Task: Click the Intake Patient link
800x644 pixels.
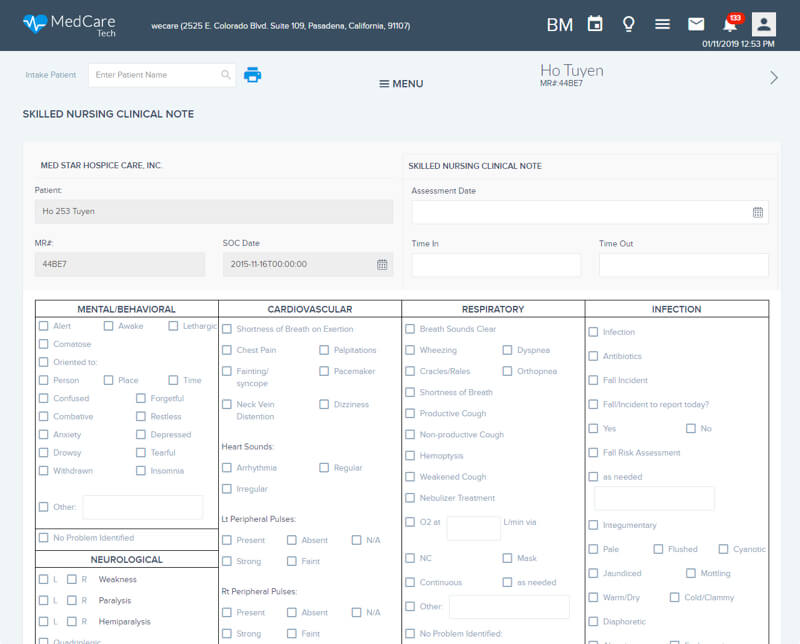Action: click(51, 75)
